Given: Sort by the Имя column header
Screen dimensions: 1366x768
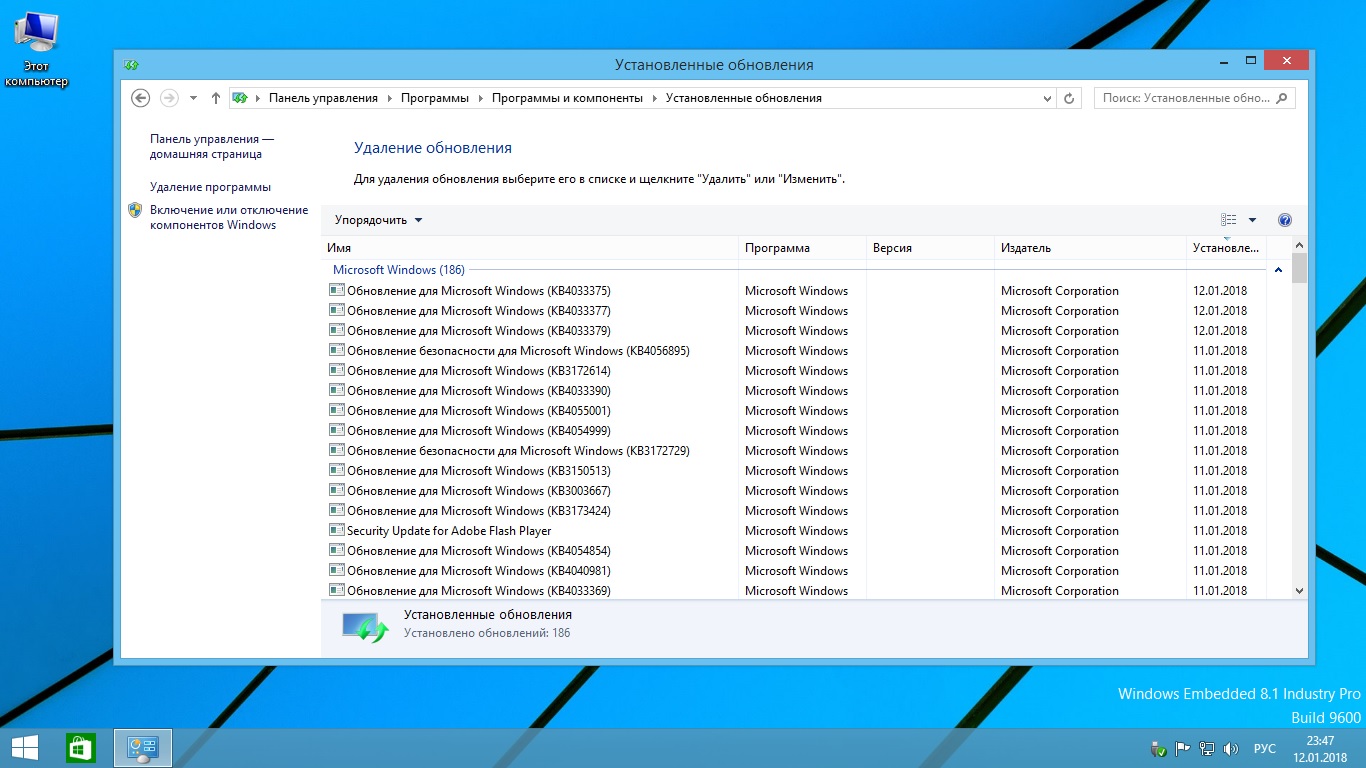Looking at the screenshot, I should 530,248.
